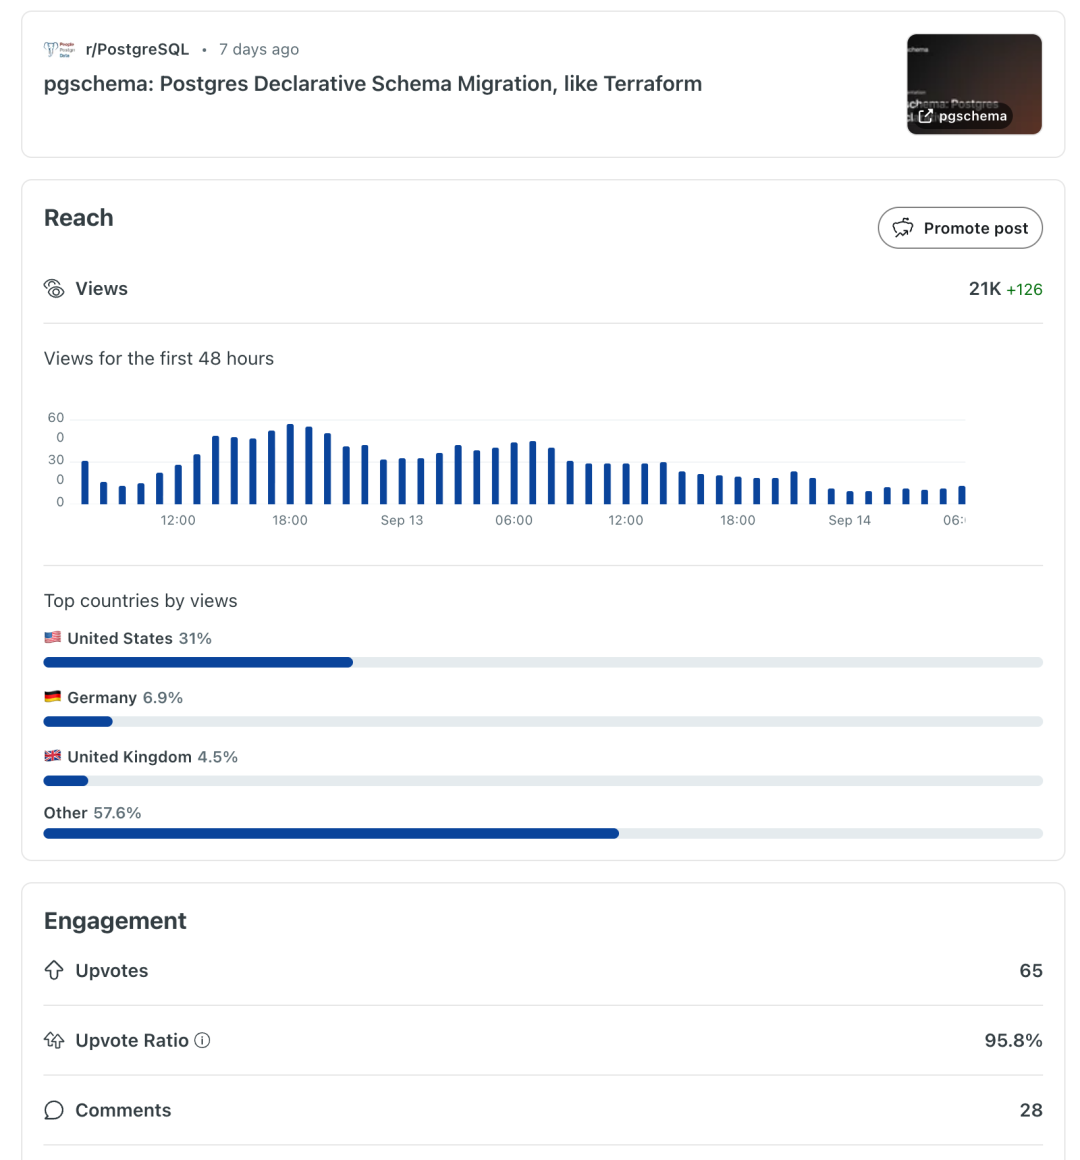
Task: Click the upvote arrow icon beside Upvotes
Action: coord(54,970)
